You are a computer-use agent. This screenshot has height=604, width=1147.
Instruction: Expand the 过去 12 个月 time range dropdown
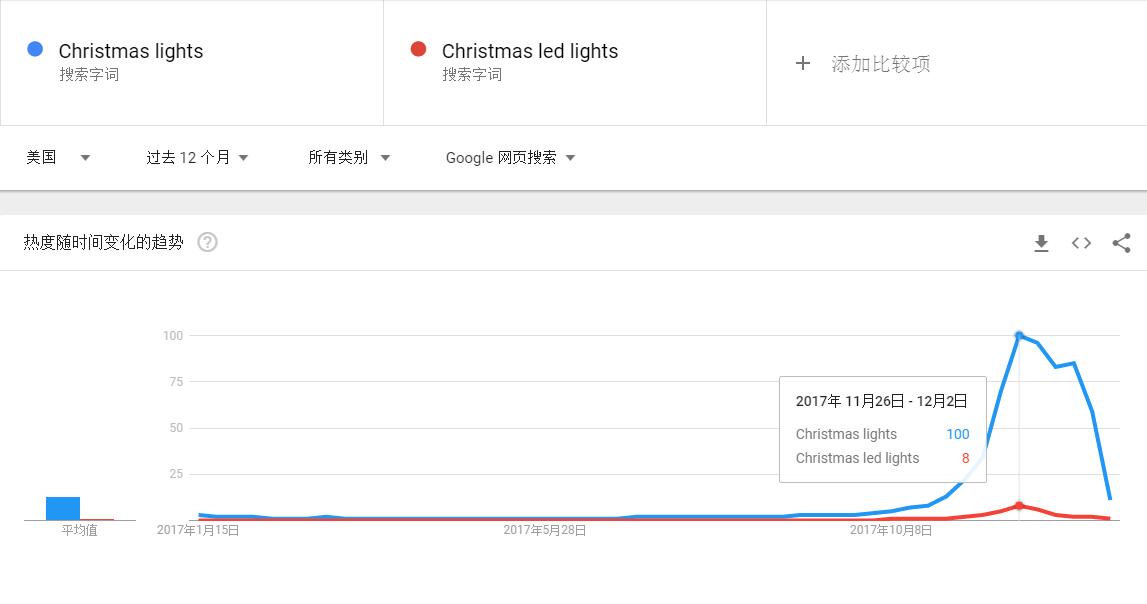[x=195, y=157]
